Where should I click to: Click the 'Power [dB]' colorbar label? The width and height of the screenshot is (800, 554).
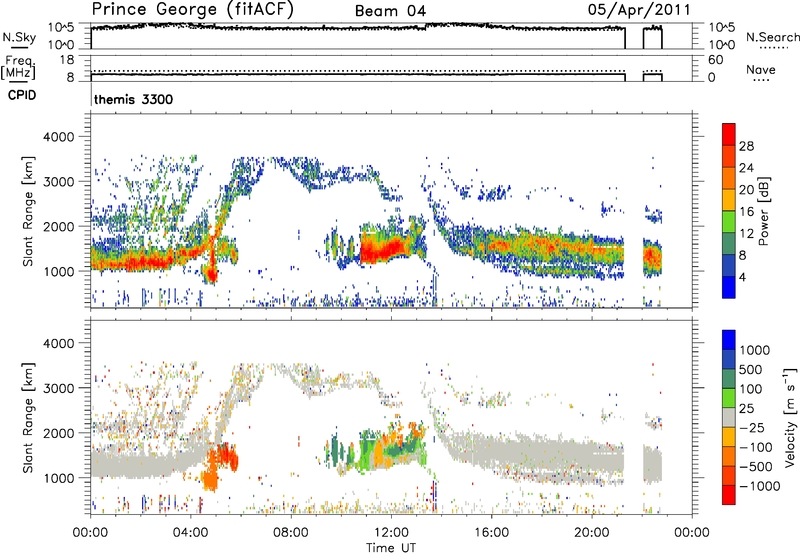pos(764,211)
